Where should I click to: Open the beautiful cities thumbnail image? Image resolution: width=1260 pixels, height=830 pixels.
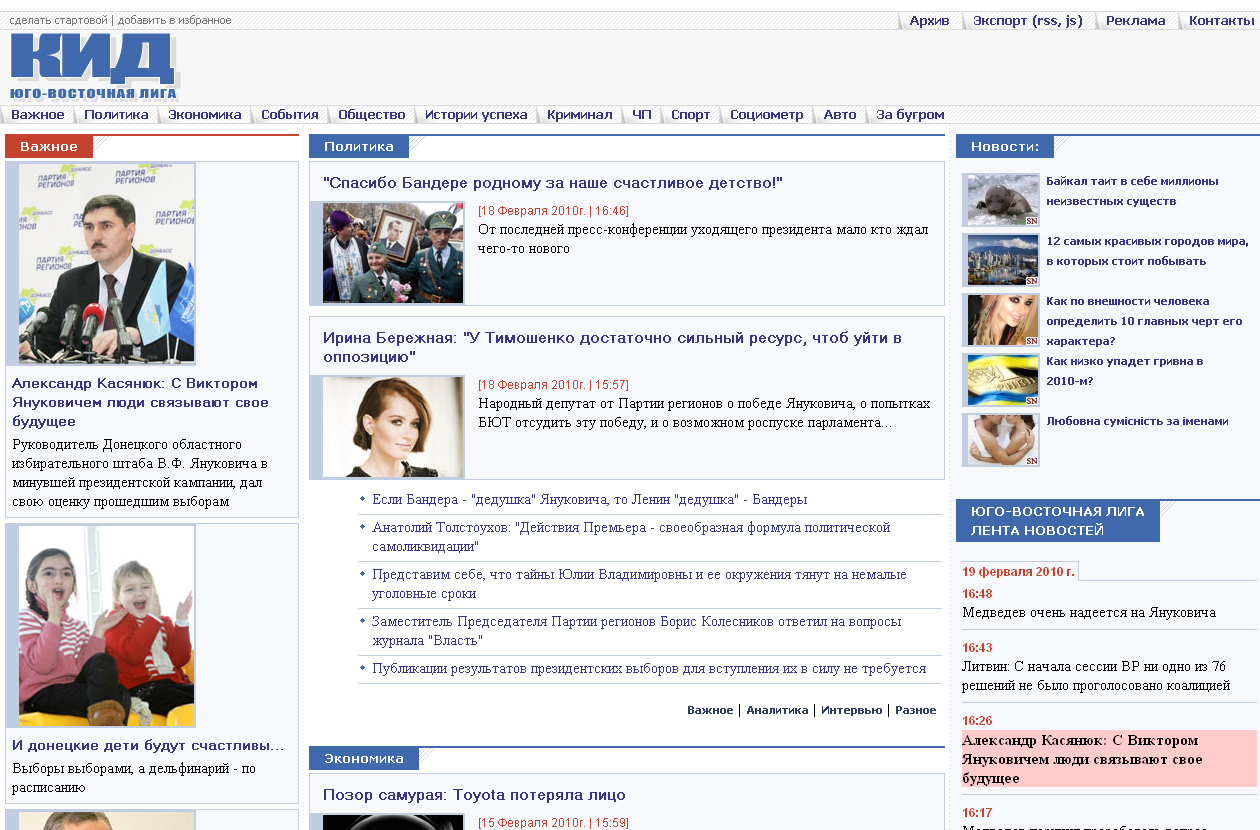[x=1003, y=260]
